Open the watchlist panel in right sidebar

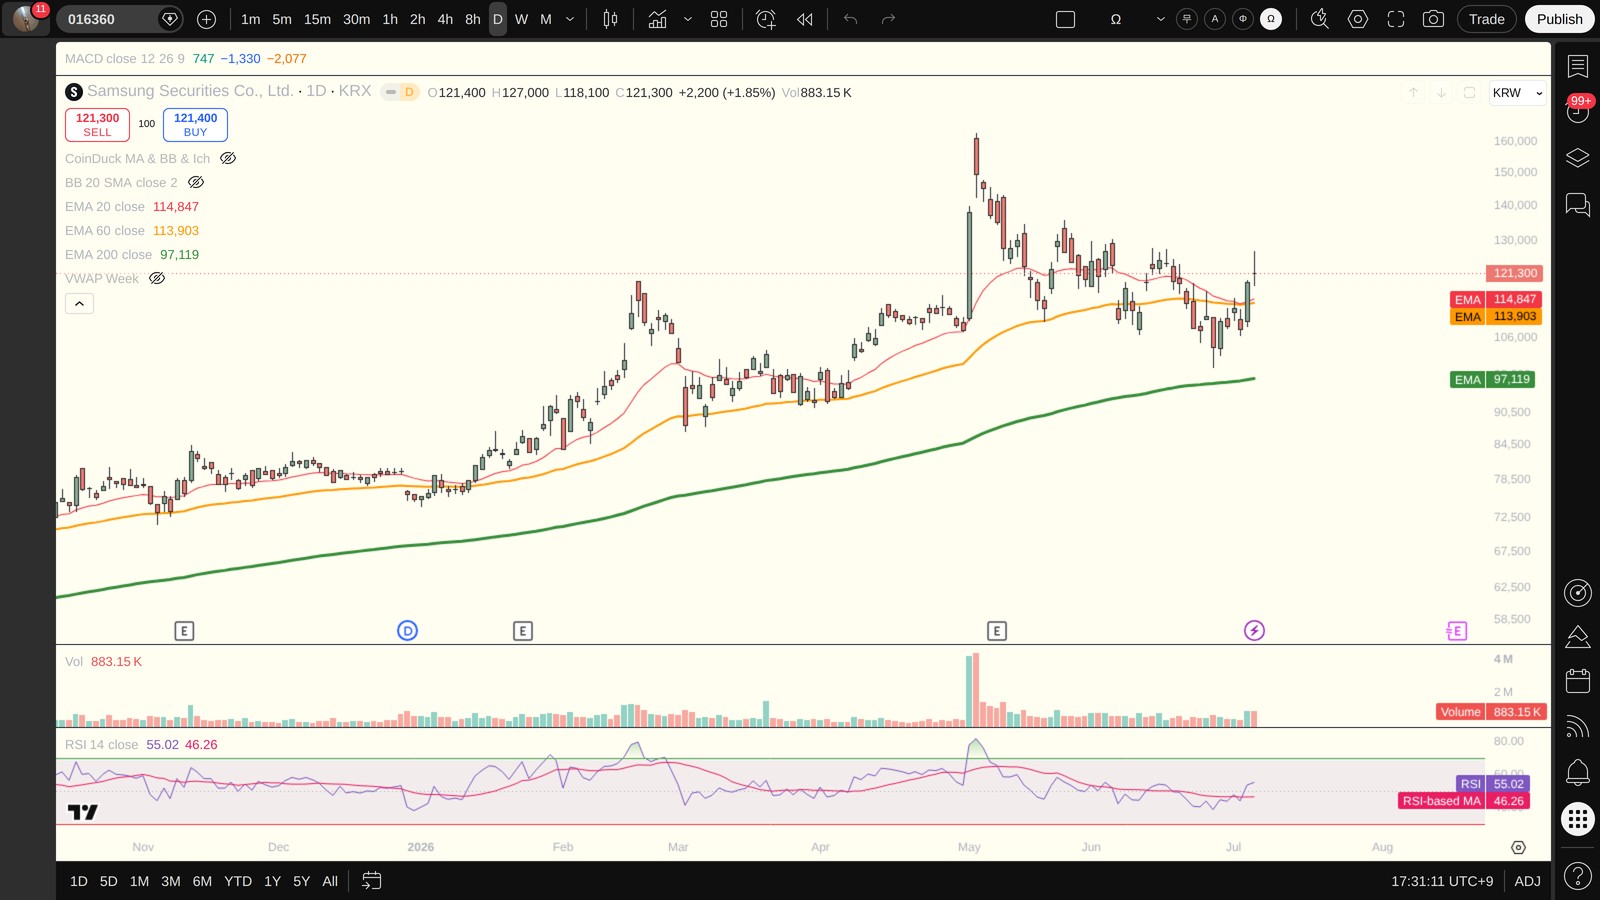[1578, 66]
